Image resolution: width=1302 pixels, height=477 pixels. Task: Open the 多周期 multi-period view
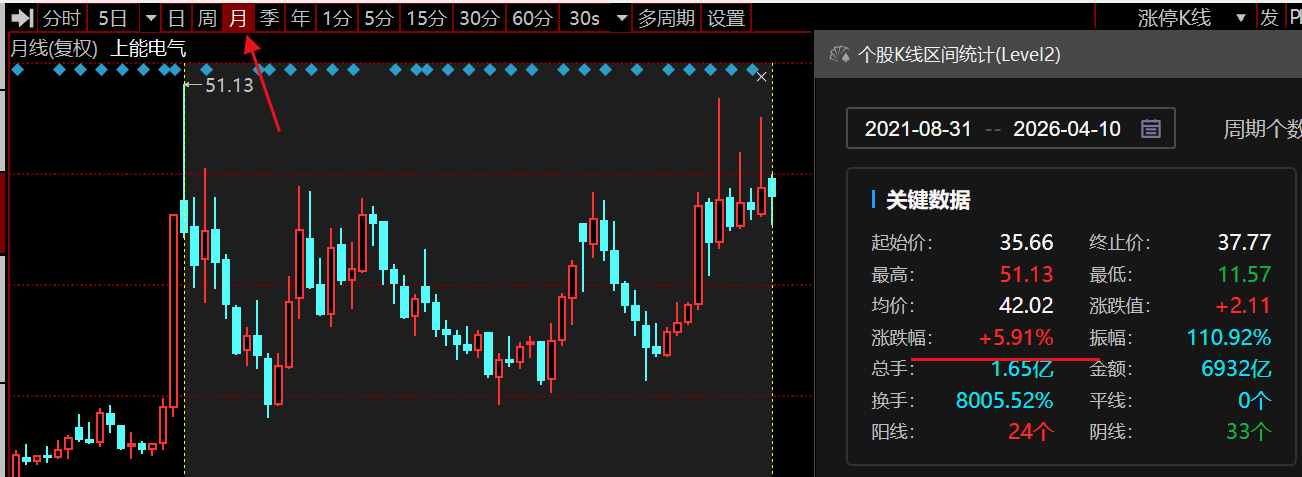(667, 18)
